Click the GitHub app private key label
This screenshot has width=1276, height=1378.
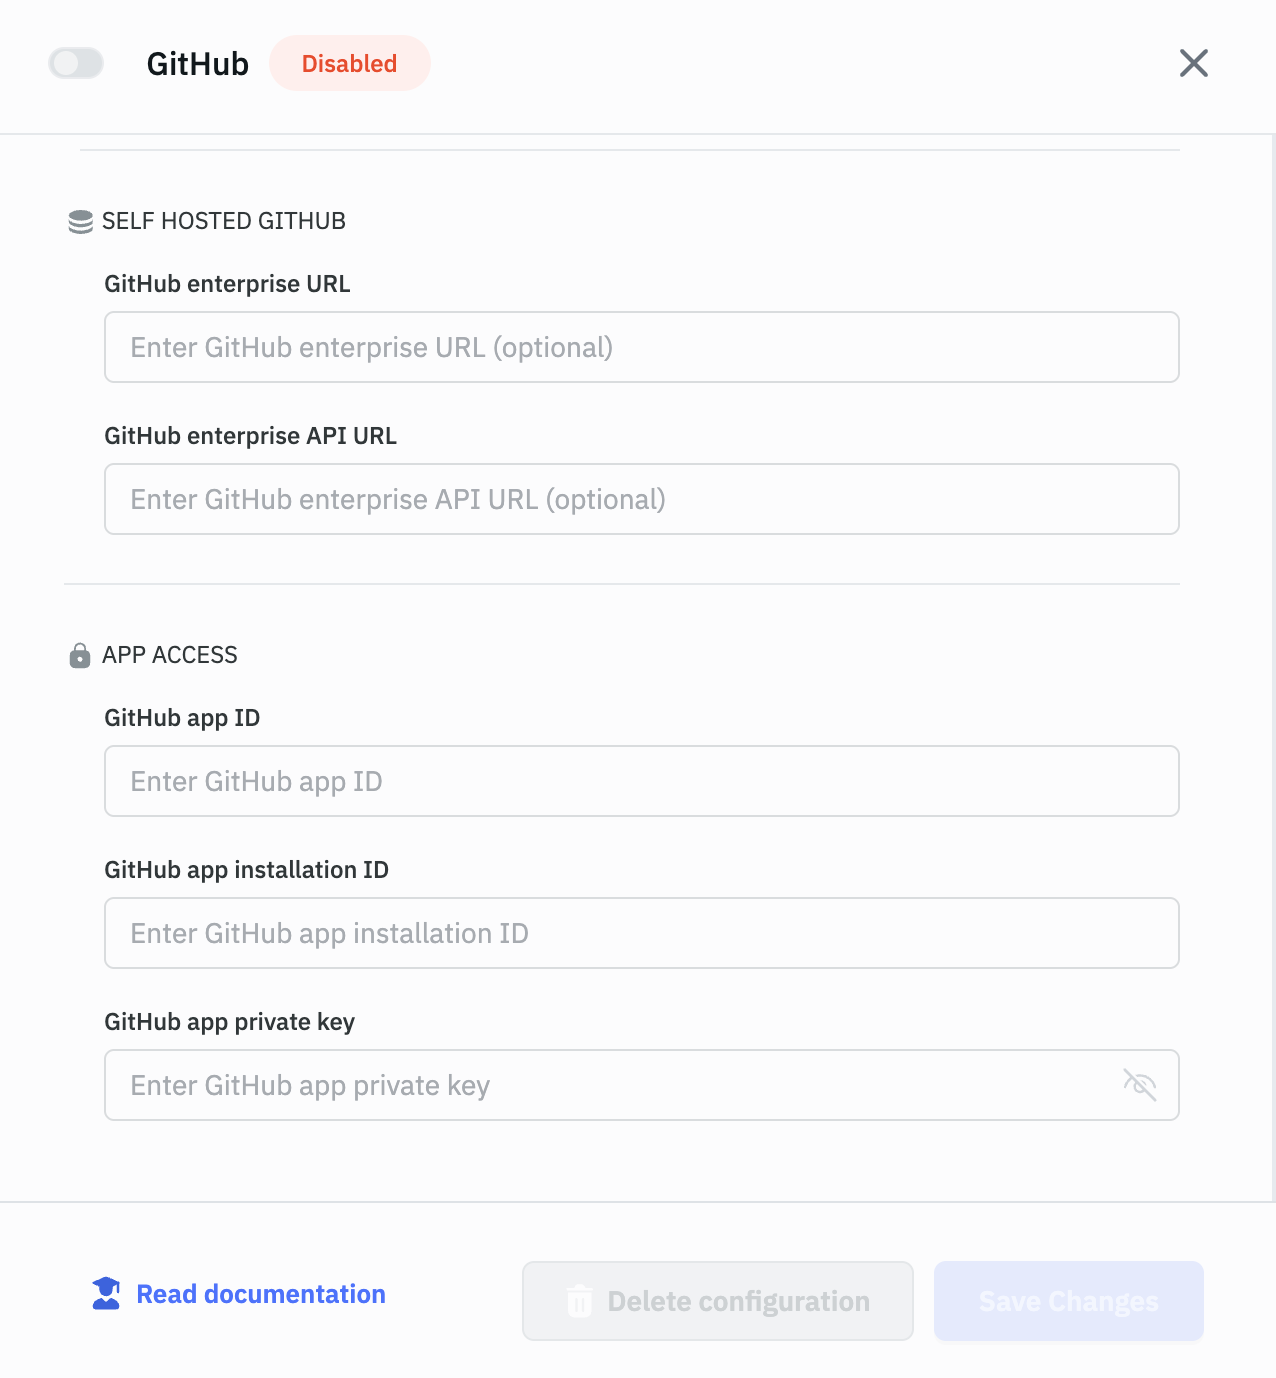229,1022
